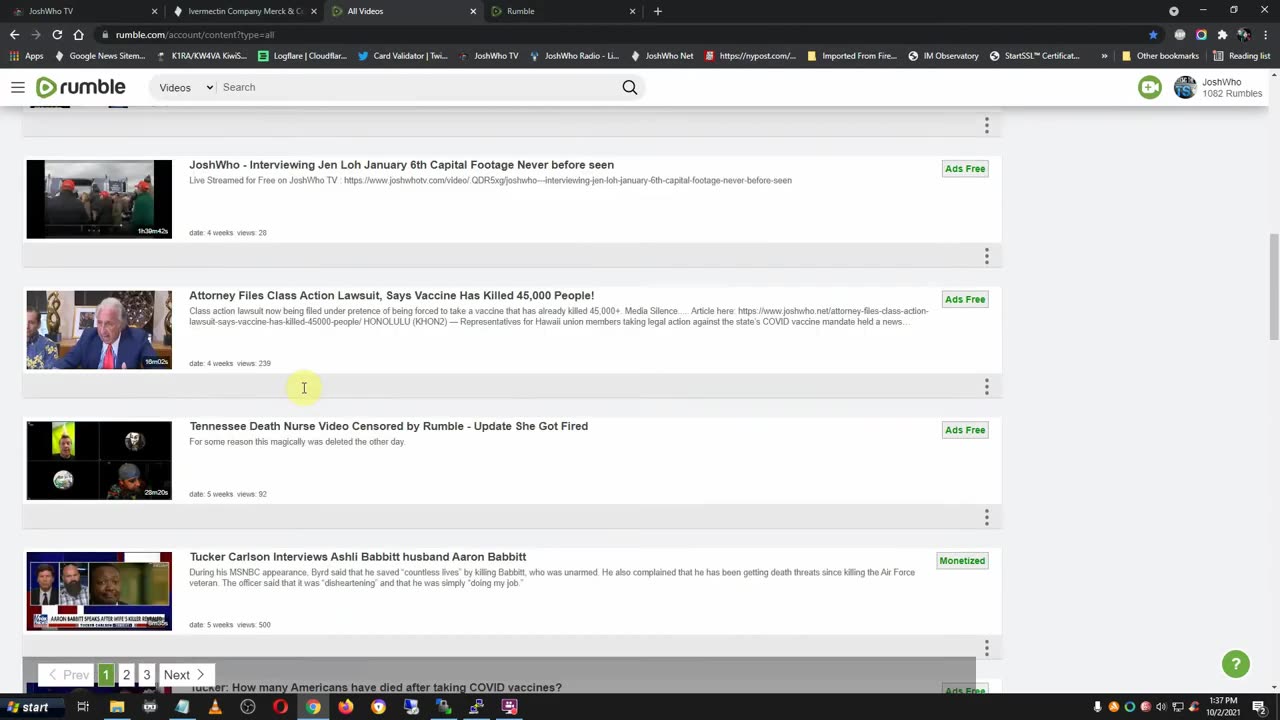Click the green upload video camera icon
This screenshot has width=1280, height=720.
[1150, 87]
